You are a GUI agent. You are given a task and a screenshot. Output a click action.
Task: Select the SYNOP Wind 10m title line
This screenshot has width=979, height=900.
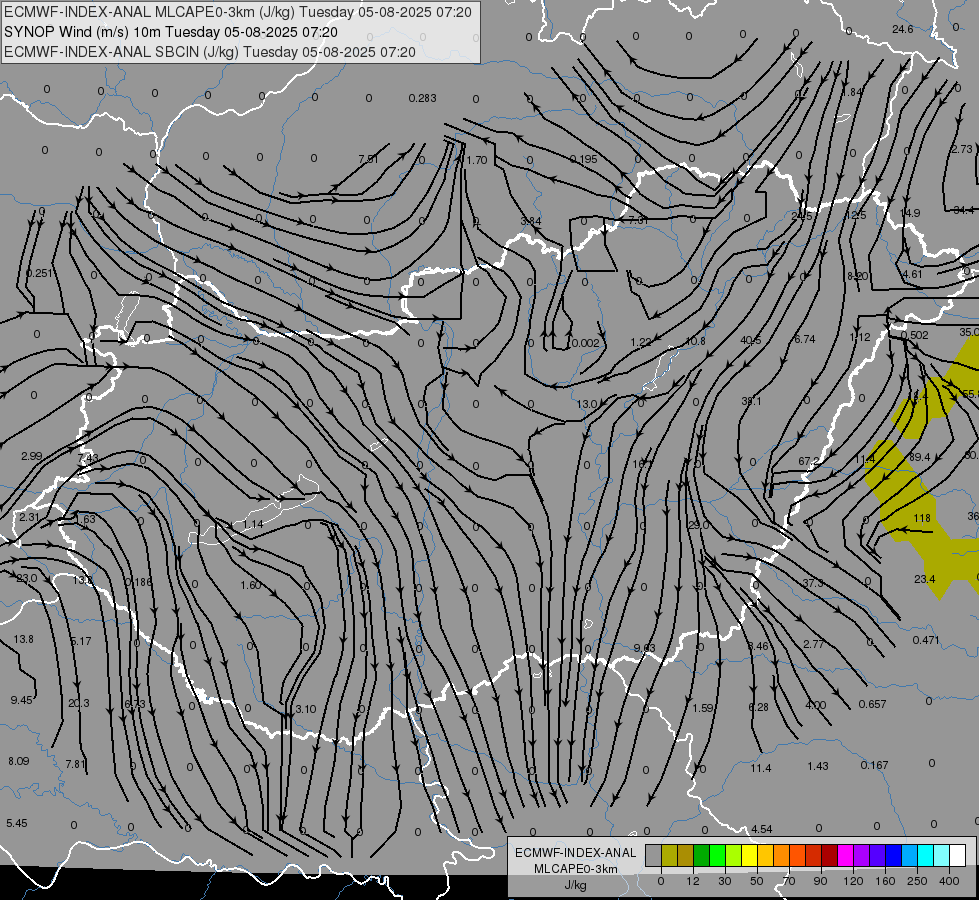click(170, 32)
